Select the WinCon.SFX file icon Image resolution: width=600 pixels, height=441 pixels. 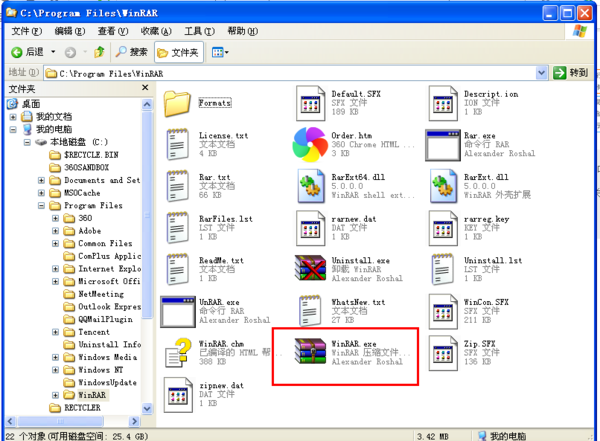(443, 312)
